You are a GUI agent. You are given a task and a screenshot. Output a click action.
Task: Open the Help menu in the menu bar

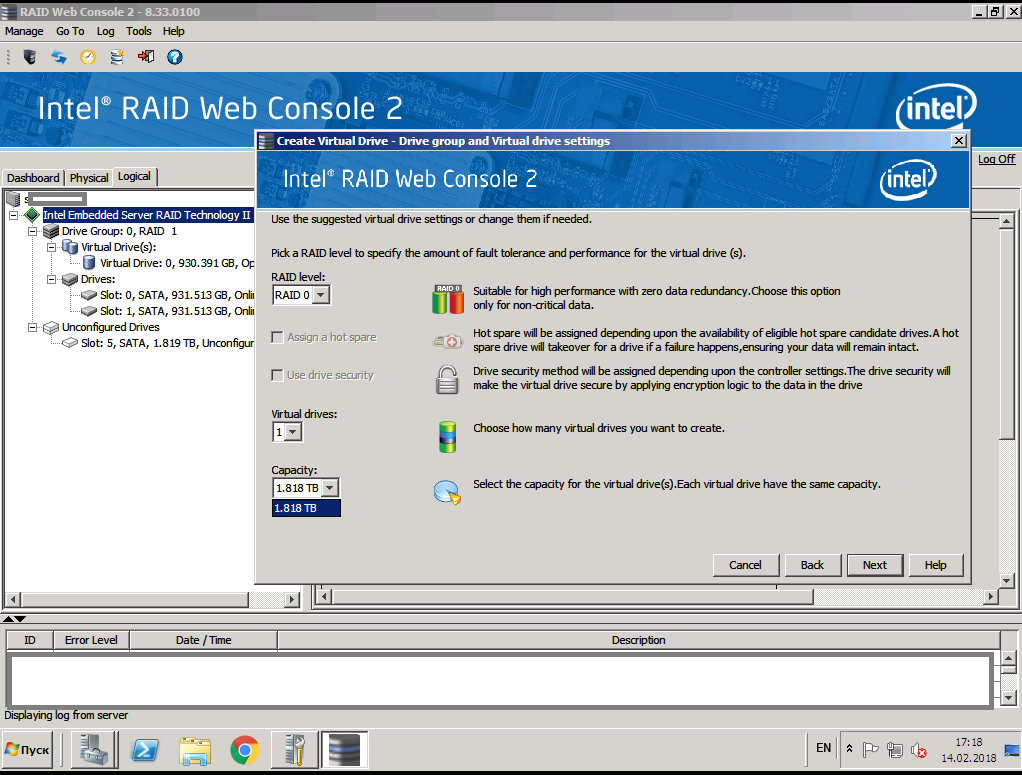coord(173,31)
